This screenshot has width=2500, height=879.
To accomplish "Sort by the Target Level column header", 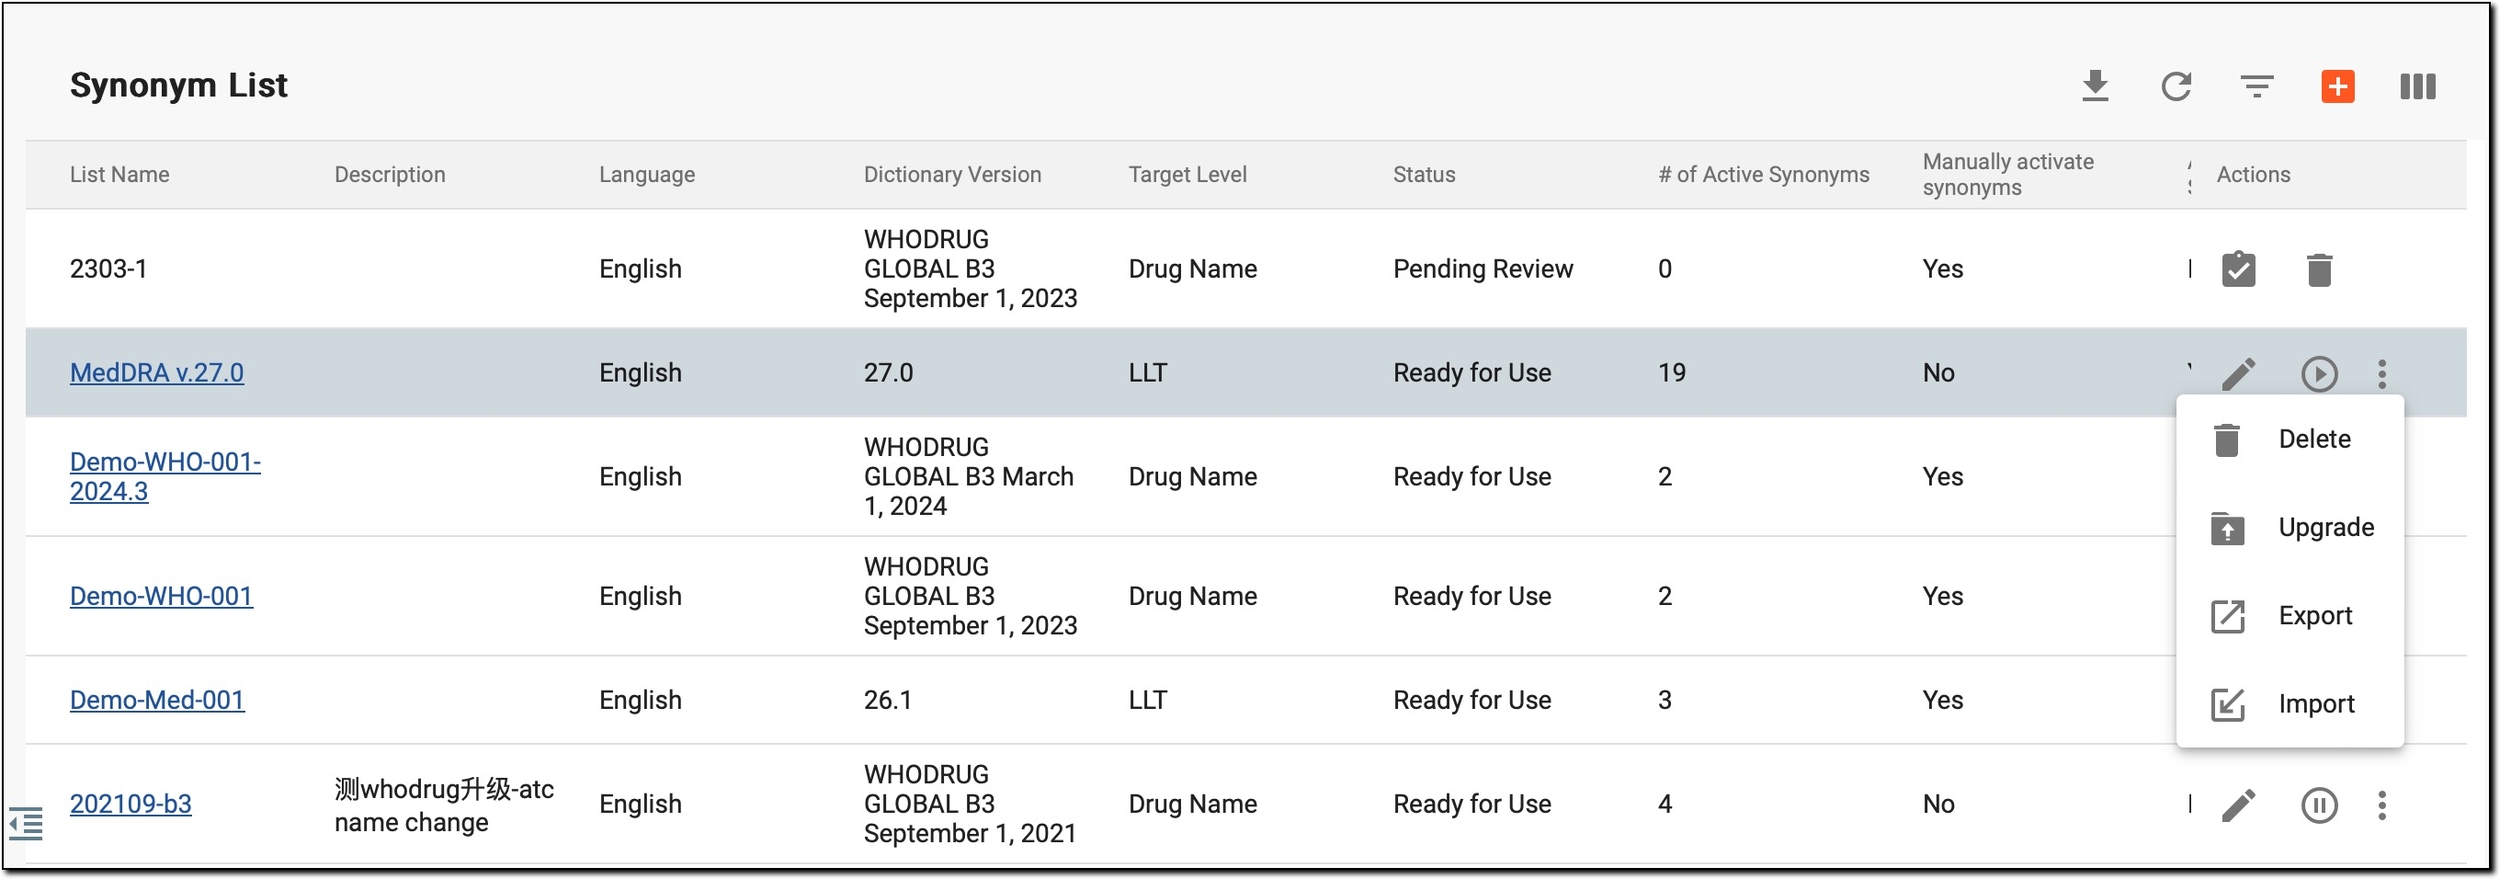I will (1187, 175).
